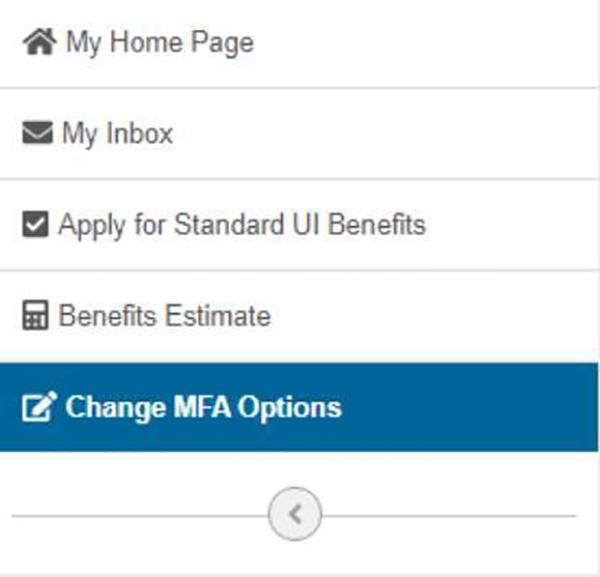Collapse the sidebar with the left chevron
Viewport: 600px width, 577px height.
point(295,515)
